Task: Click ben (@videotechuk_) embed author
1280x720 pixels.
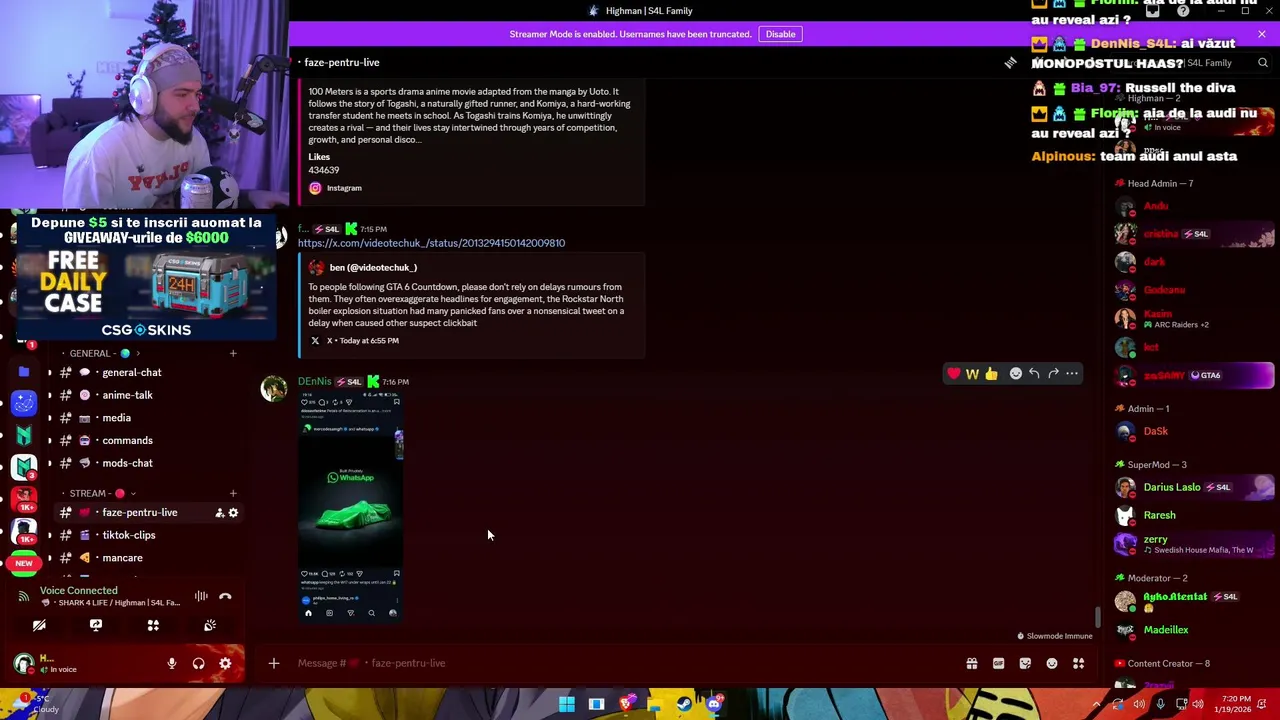Action: tap(373, 268)
